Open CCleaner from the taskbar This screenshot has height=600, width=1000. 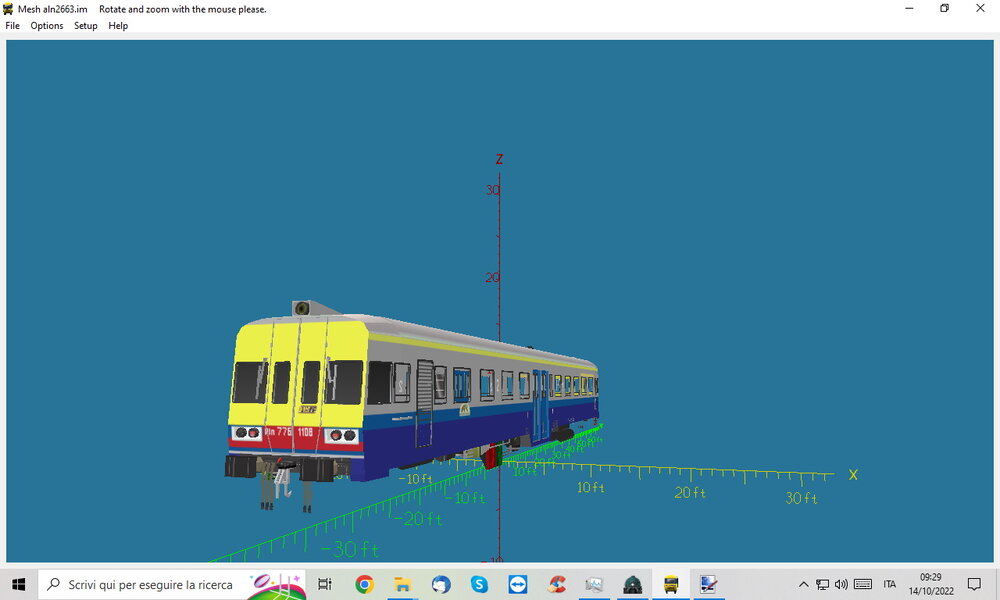pyautogui.click(x=556, y=584)
